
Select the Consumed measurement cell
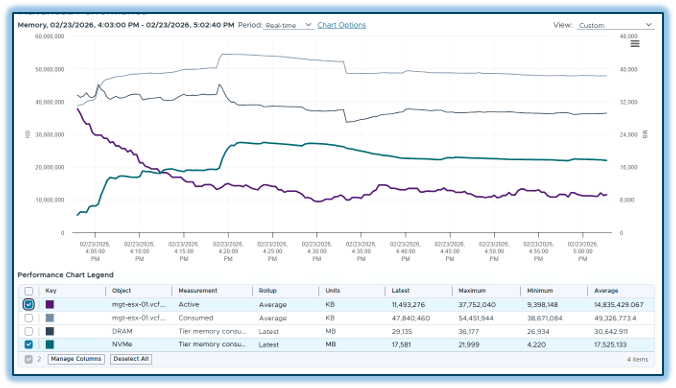click(196, 318)
